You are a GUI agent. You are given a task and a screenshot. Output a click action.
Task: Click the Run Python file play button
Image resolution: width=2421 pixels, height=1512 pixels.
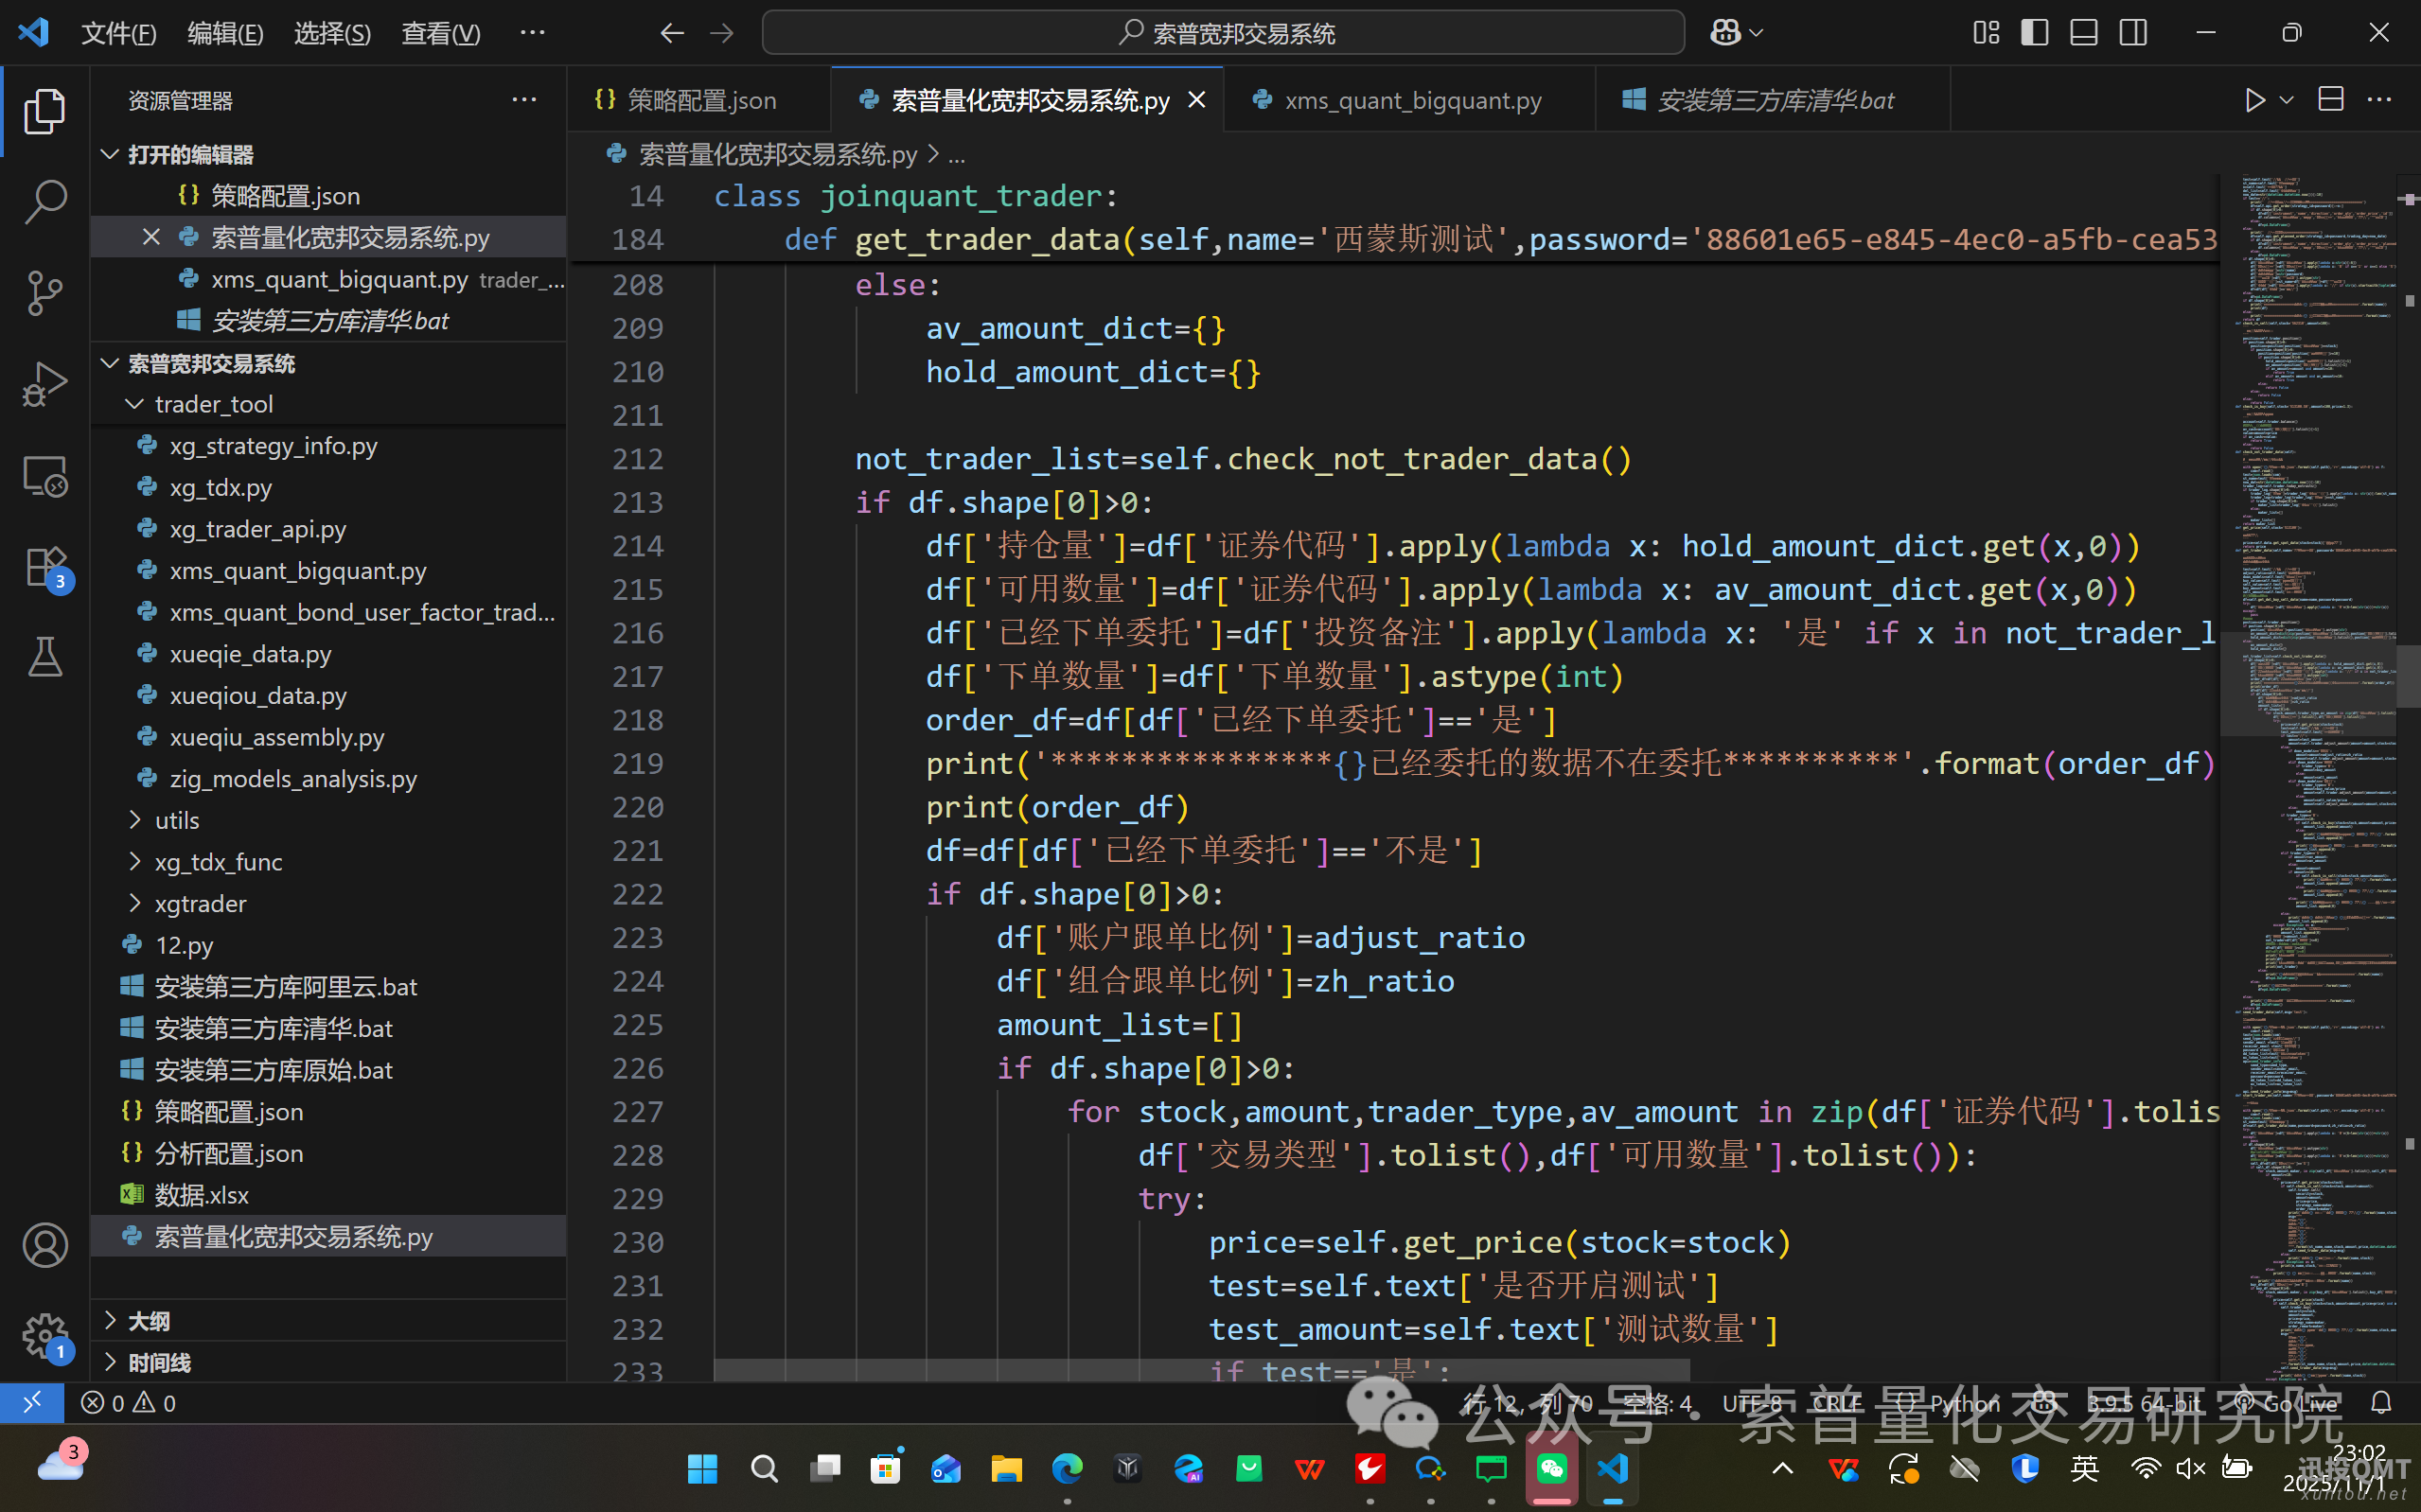2254,100
